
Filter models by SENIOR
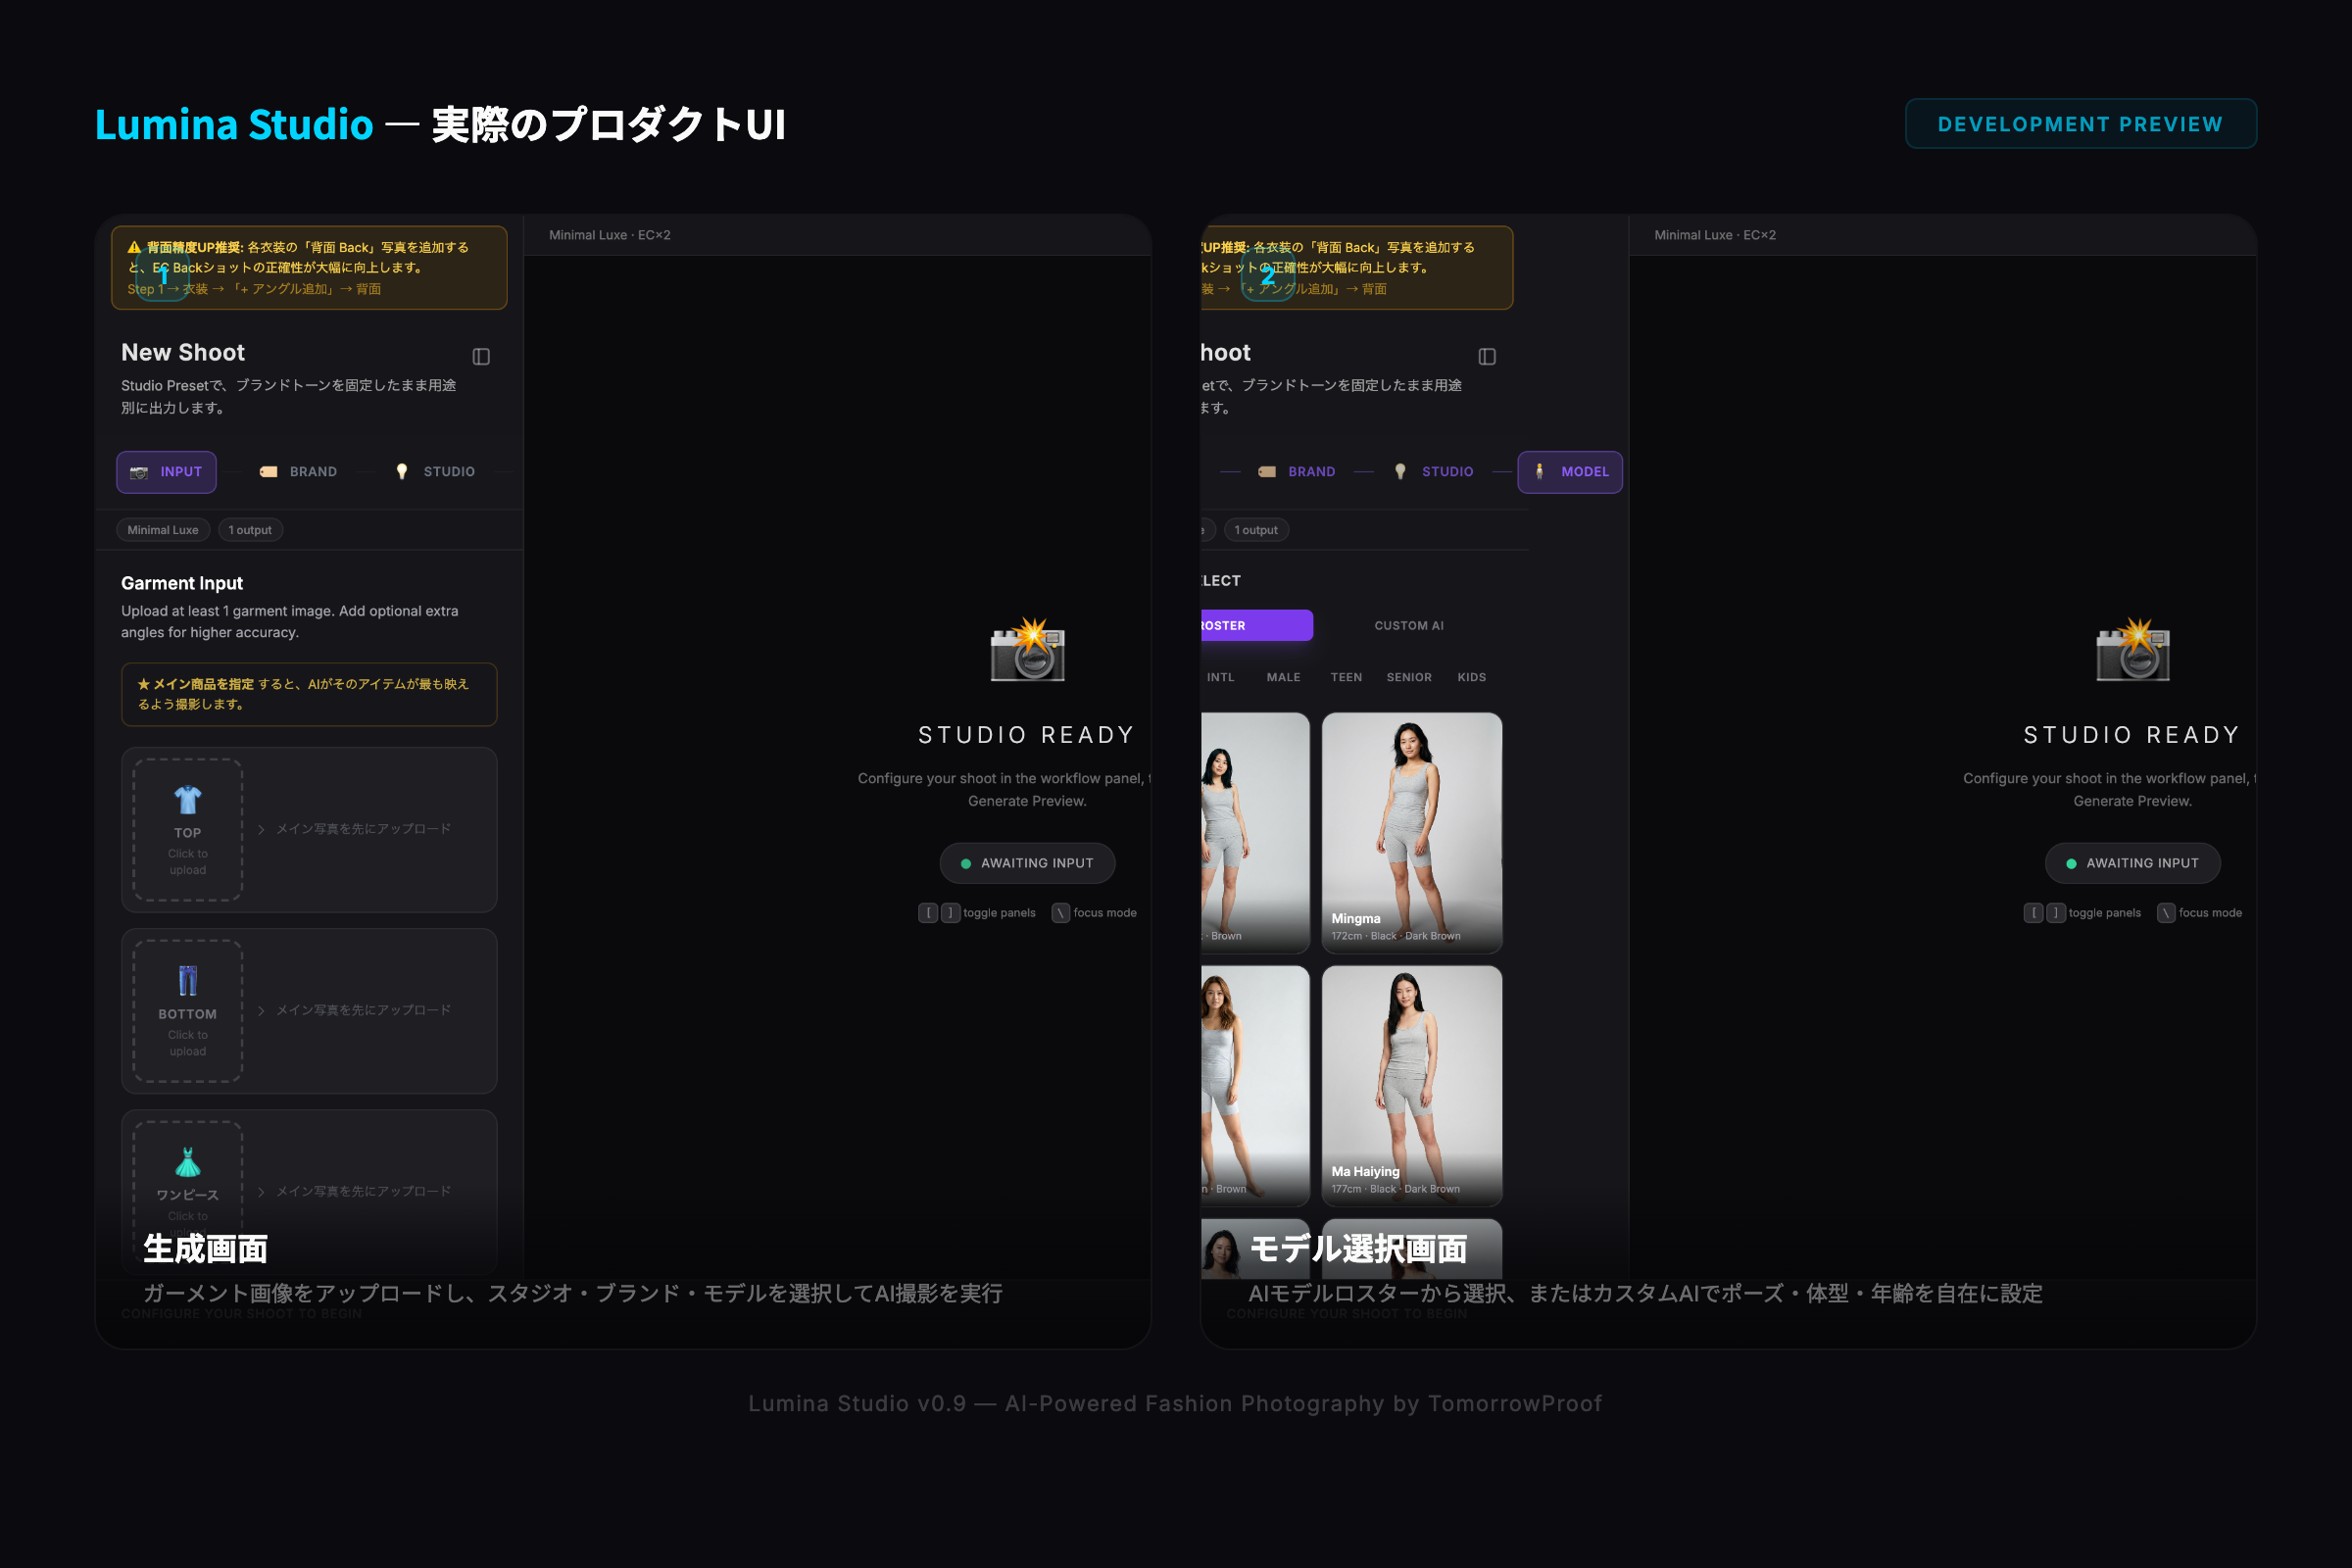[x=1409, y=677]
